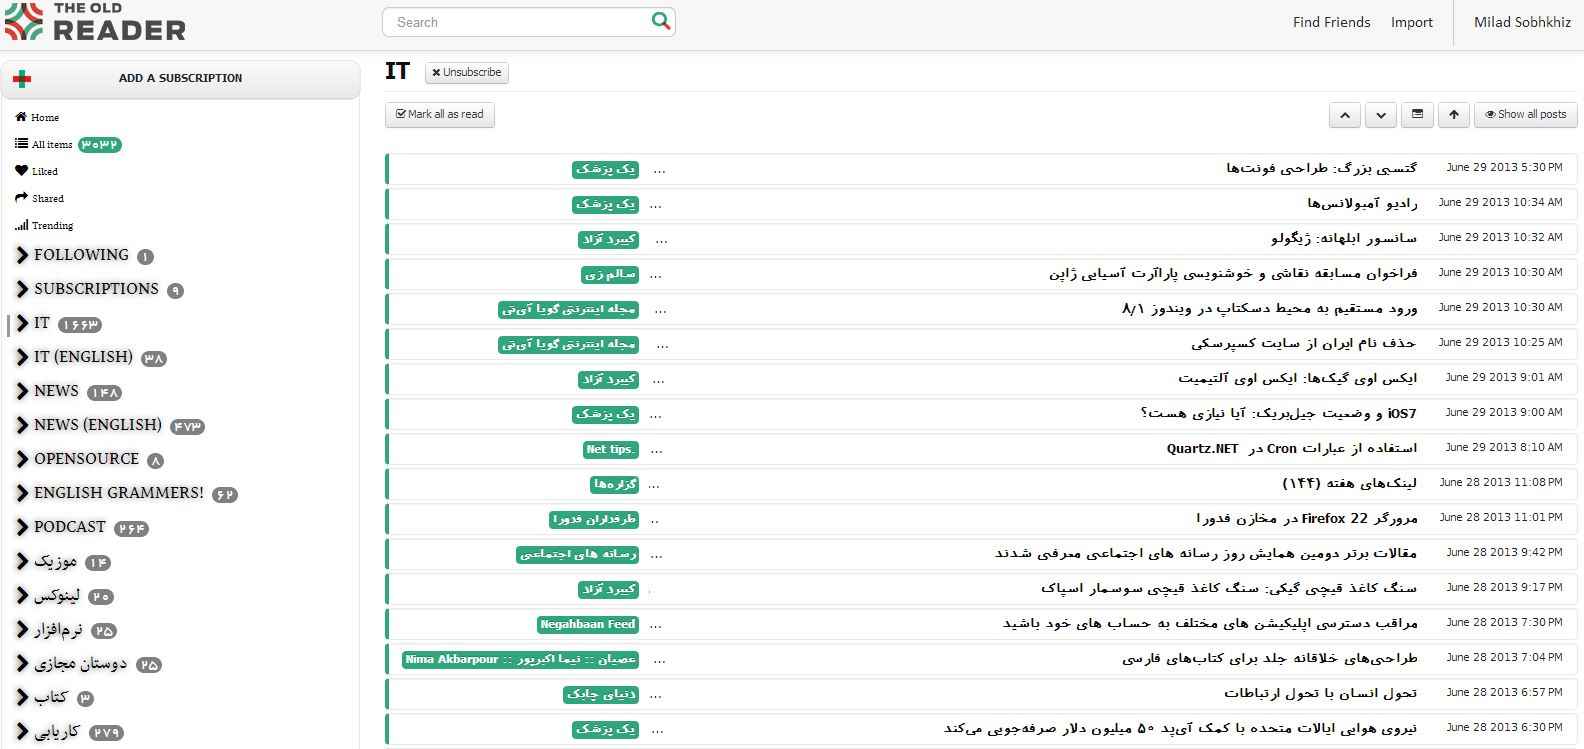
Task: Click the date June 28 2013 9:42 PM
Action: click(1504, 552)
